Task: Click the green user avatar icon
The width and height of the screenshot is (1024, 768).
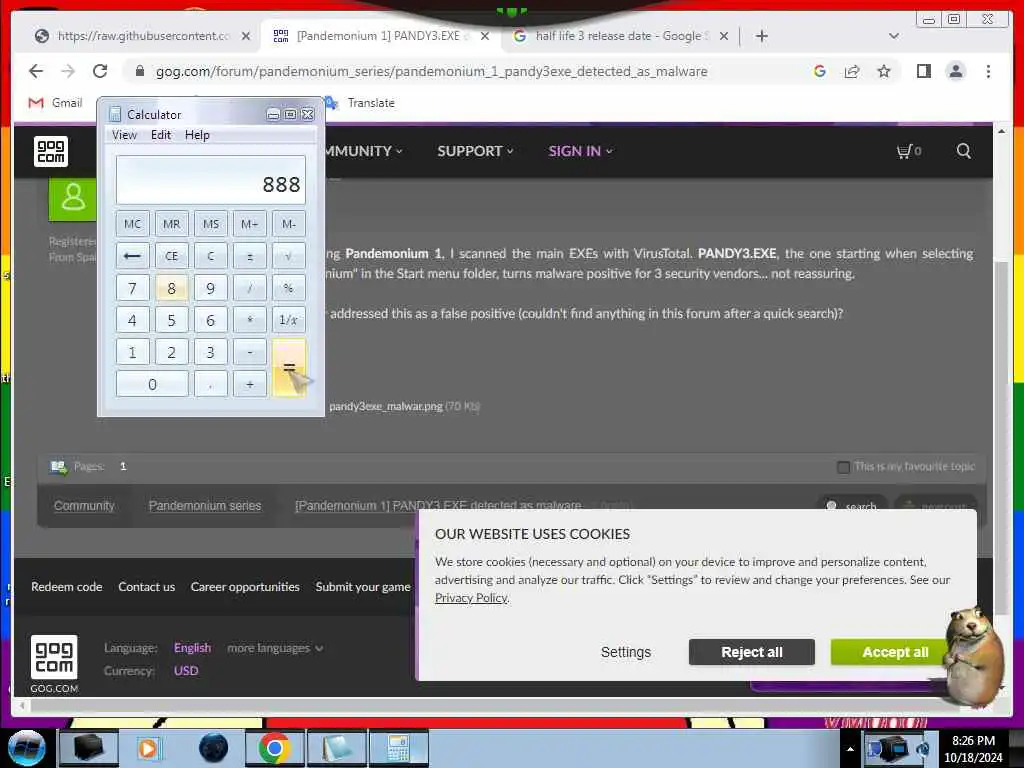Action: tap(72, 198)
